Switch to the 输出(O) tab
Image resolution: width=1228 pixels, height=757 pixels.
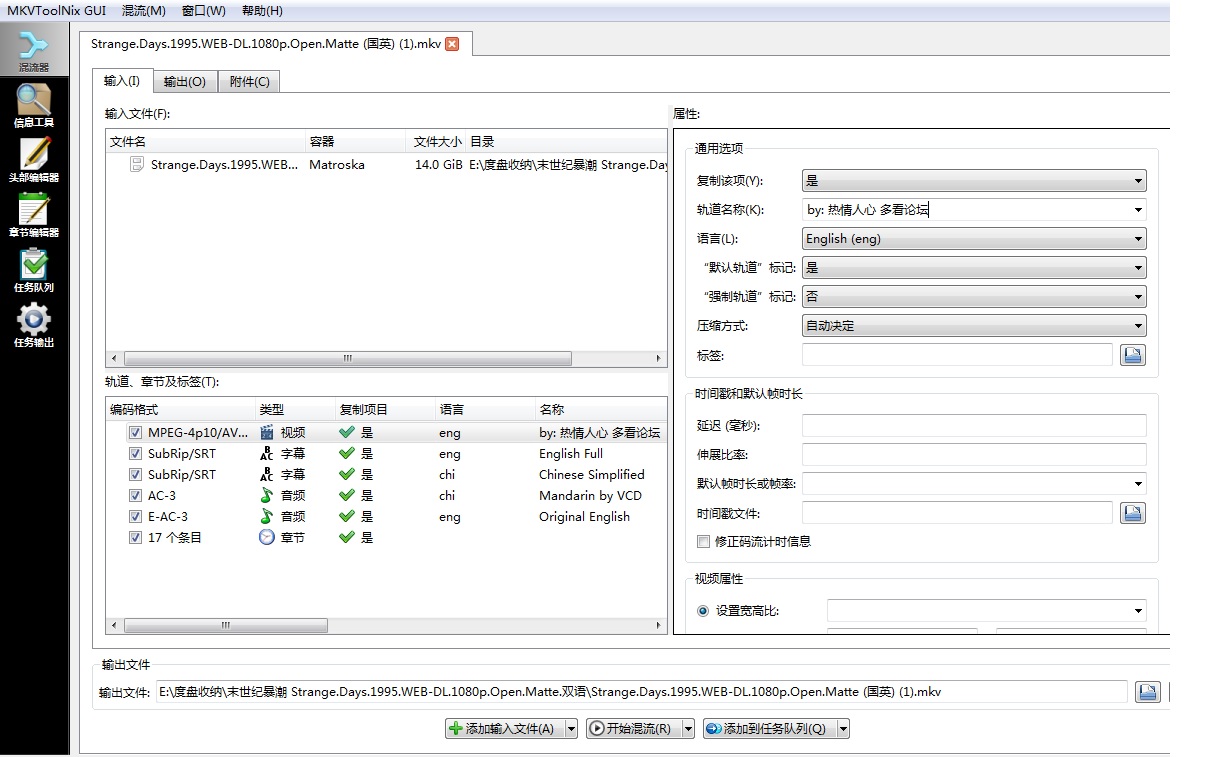coord(184,82)
